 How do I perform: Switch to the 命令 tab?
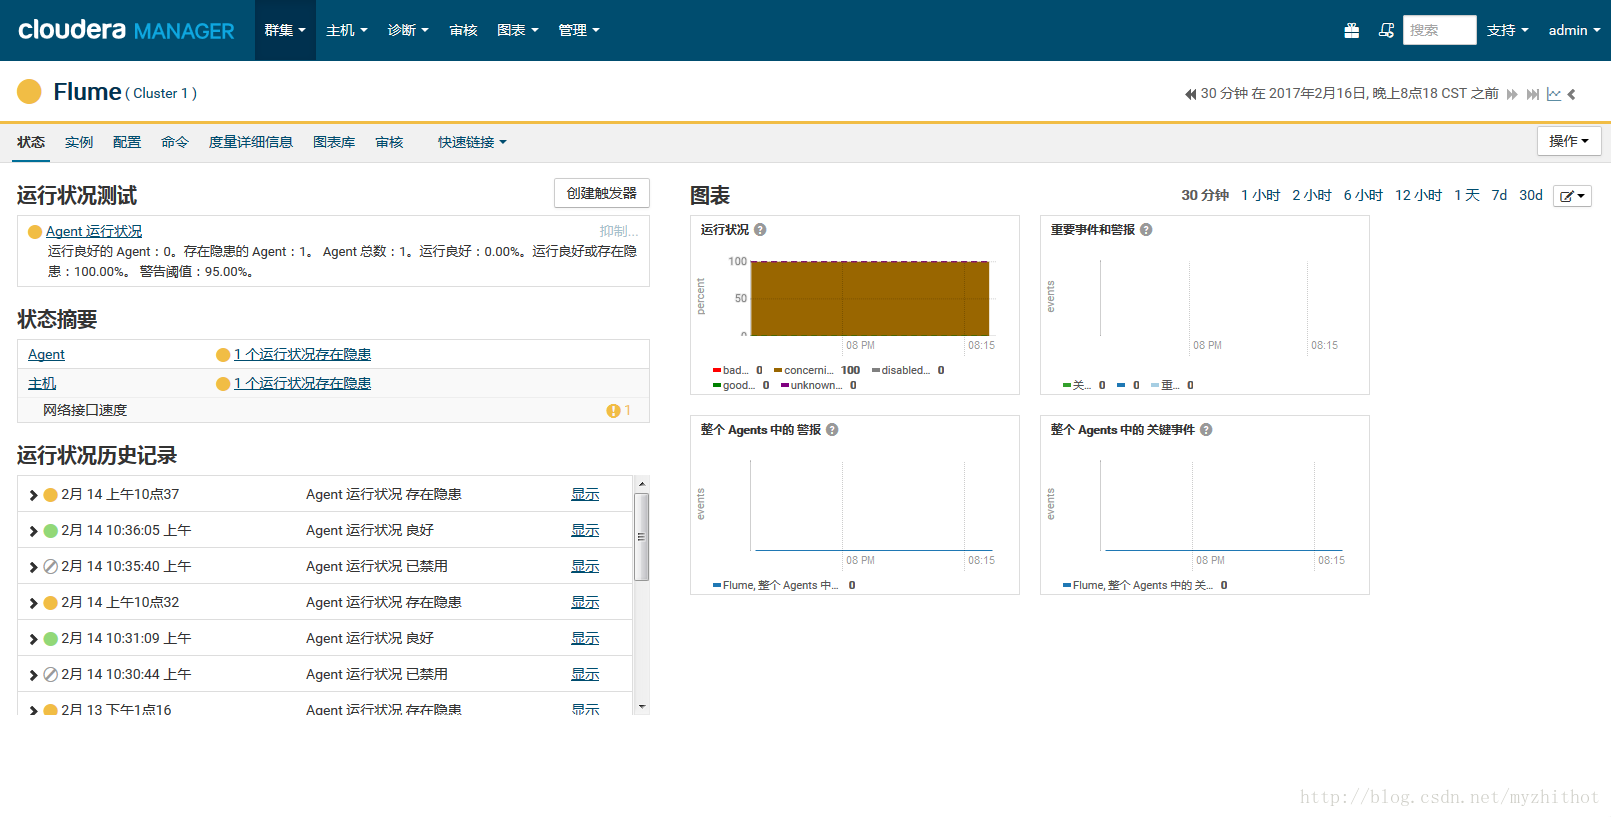[175, 142]
